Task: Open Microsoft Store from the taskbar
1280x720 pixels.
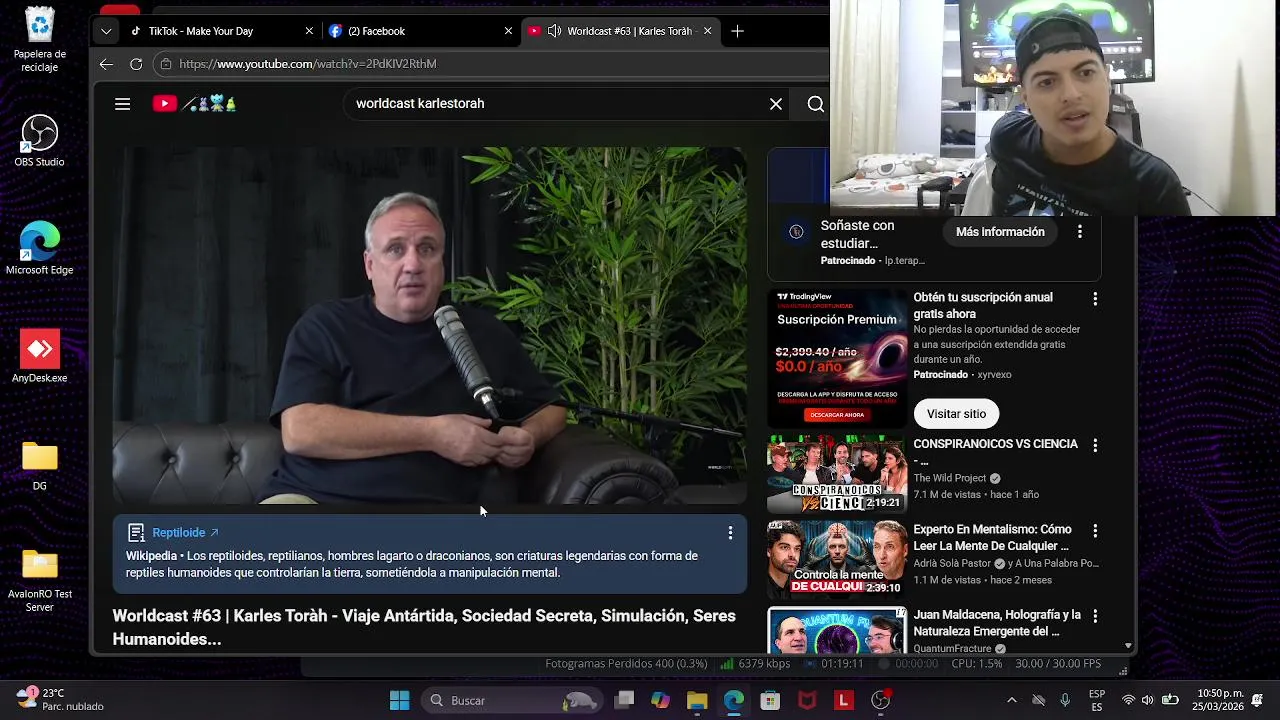Action: click(770, 700)
